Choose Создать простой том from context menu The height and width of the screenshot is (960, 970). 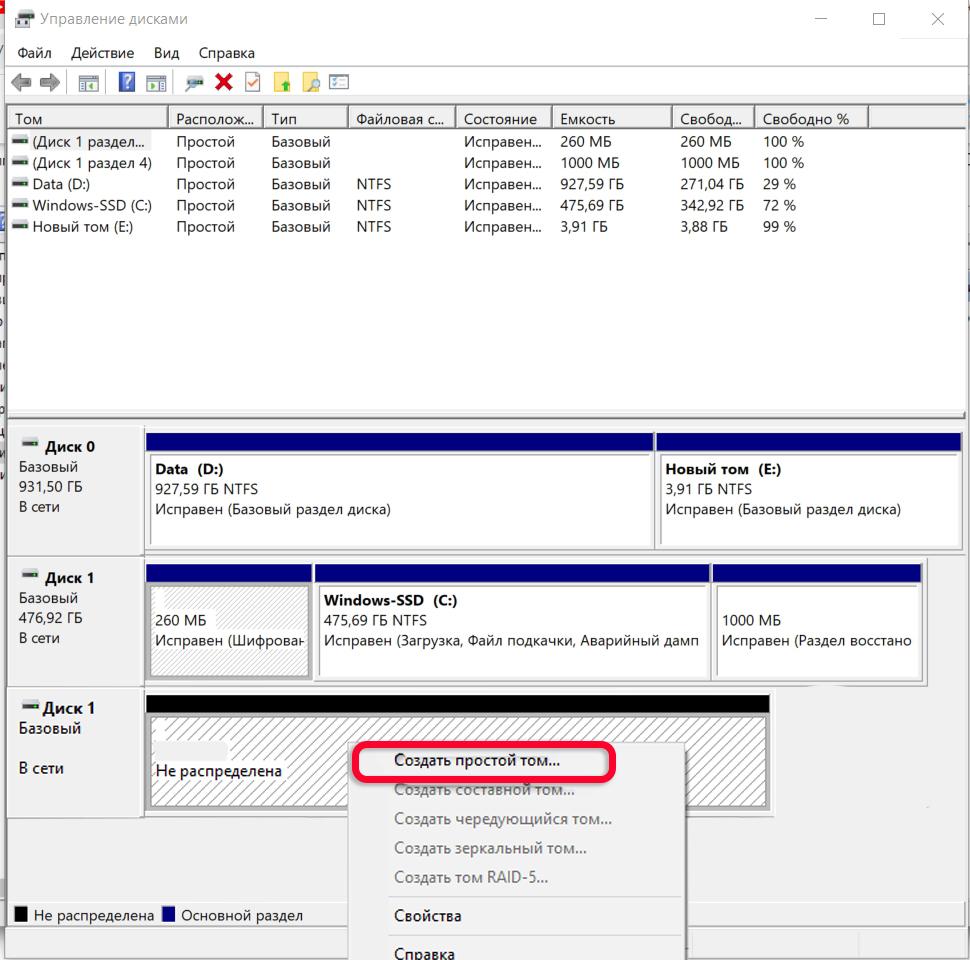(x=476, y=760)
